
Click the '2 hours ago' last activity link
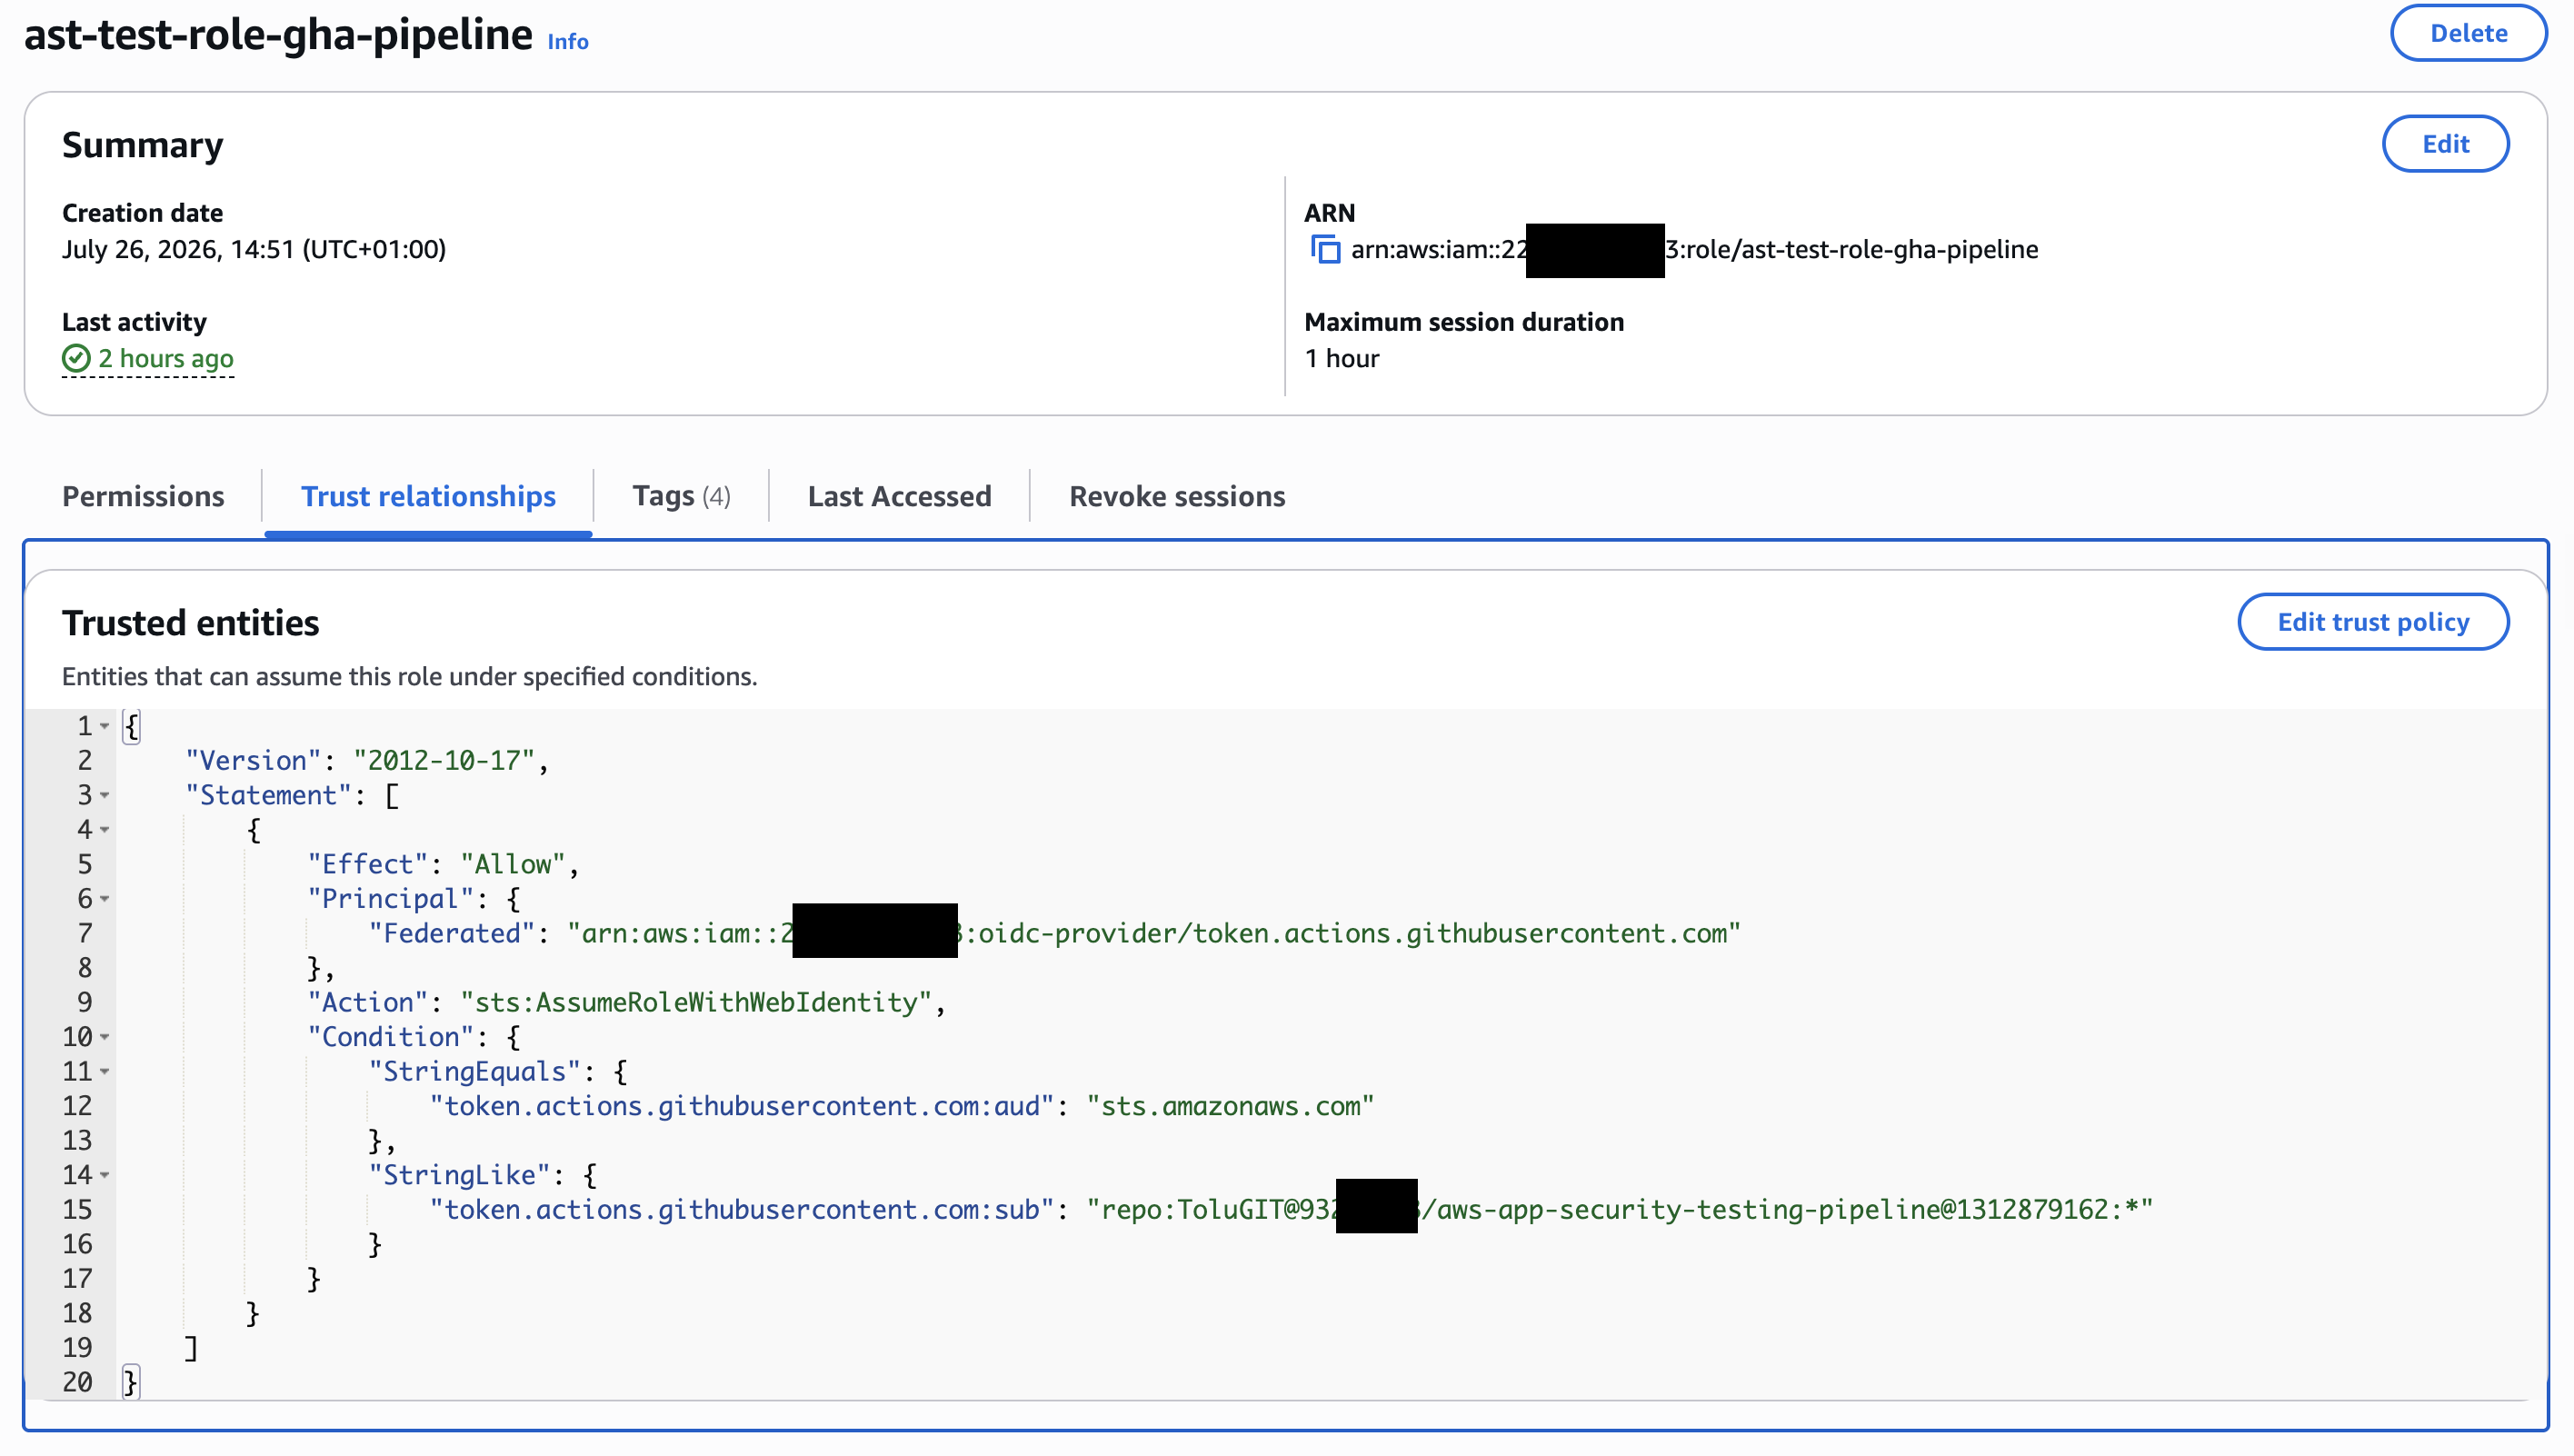166,358
